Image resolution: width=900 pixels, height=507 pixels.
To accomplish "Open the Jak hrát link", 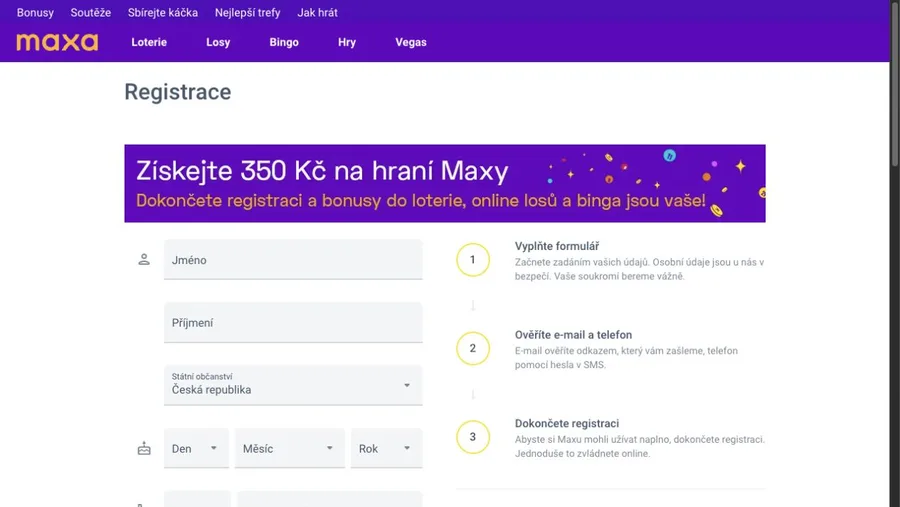I will (317, 13).
